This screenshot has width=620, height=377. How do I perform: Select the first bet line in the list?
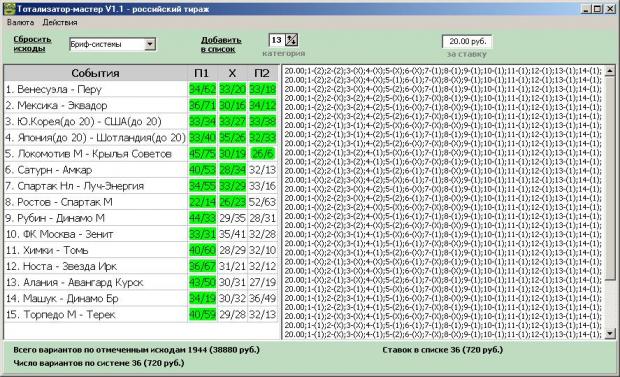pos(443,71)
